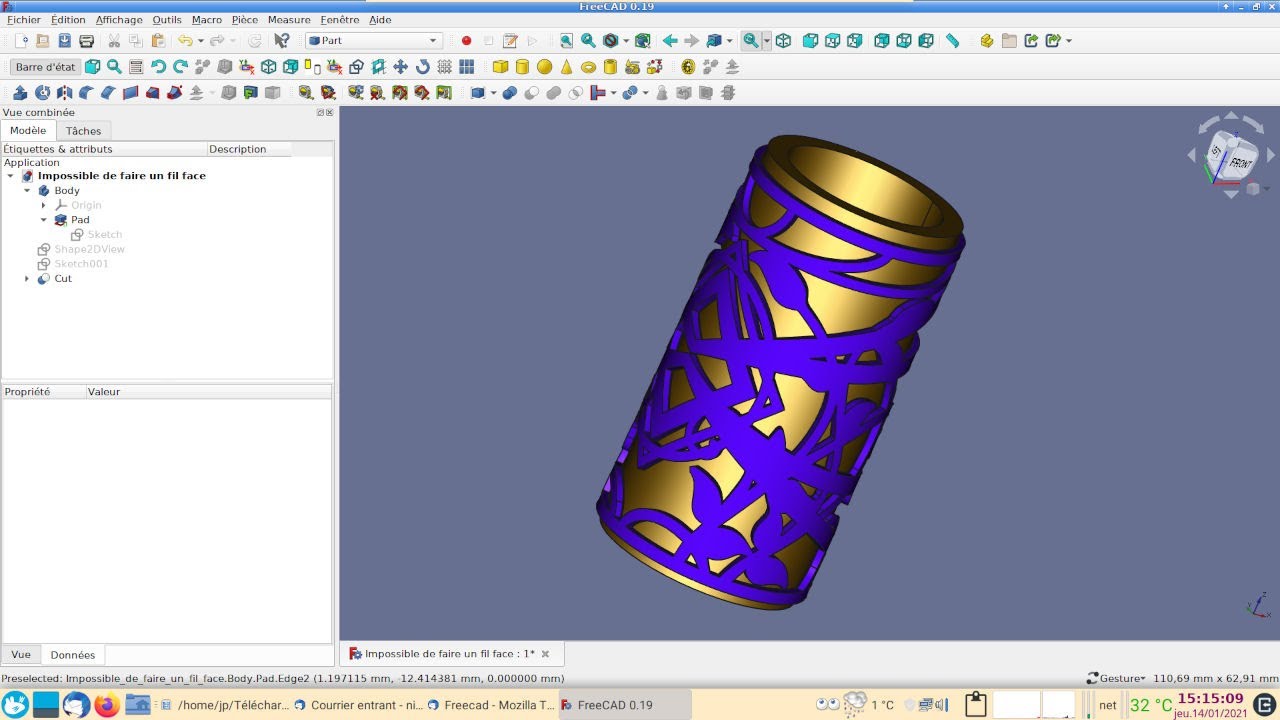Create a cylinder primitive
This screenshot has width=1280, height=720.
pyautogui.click(x=522, y=67)
